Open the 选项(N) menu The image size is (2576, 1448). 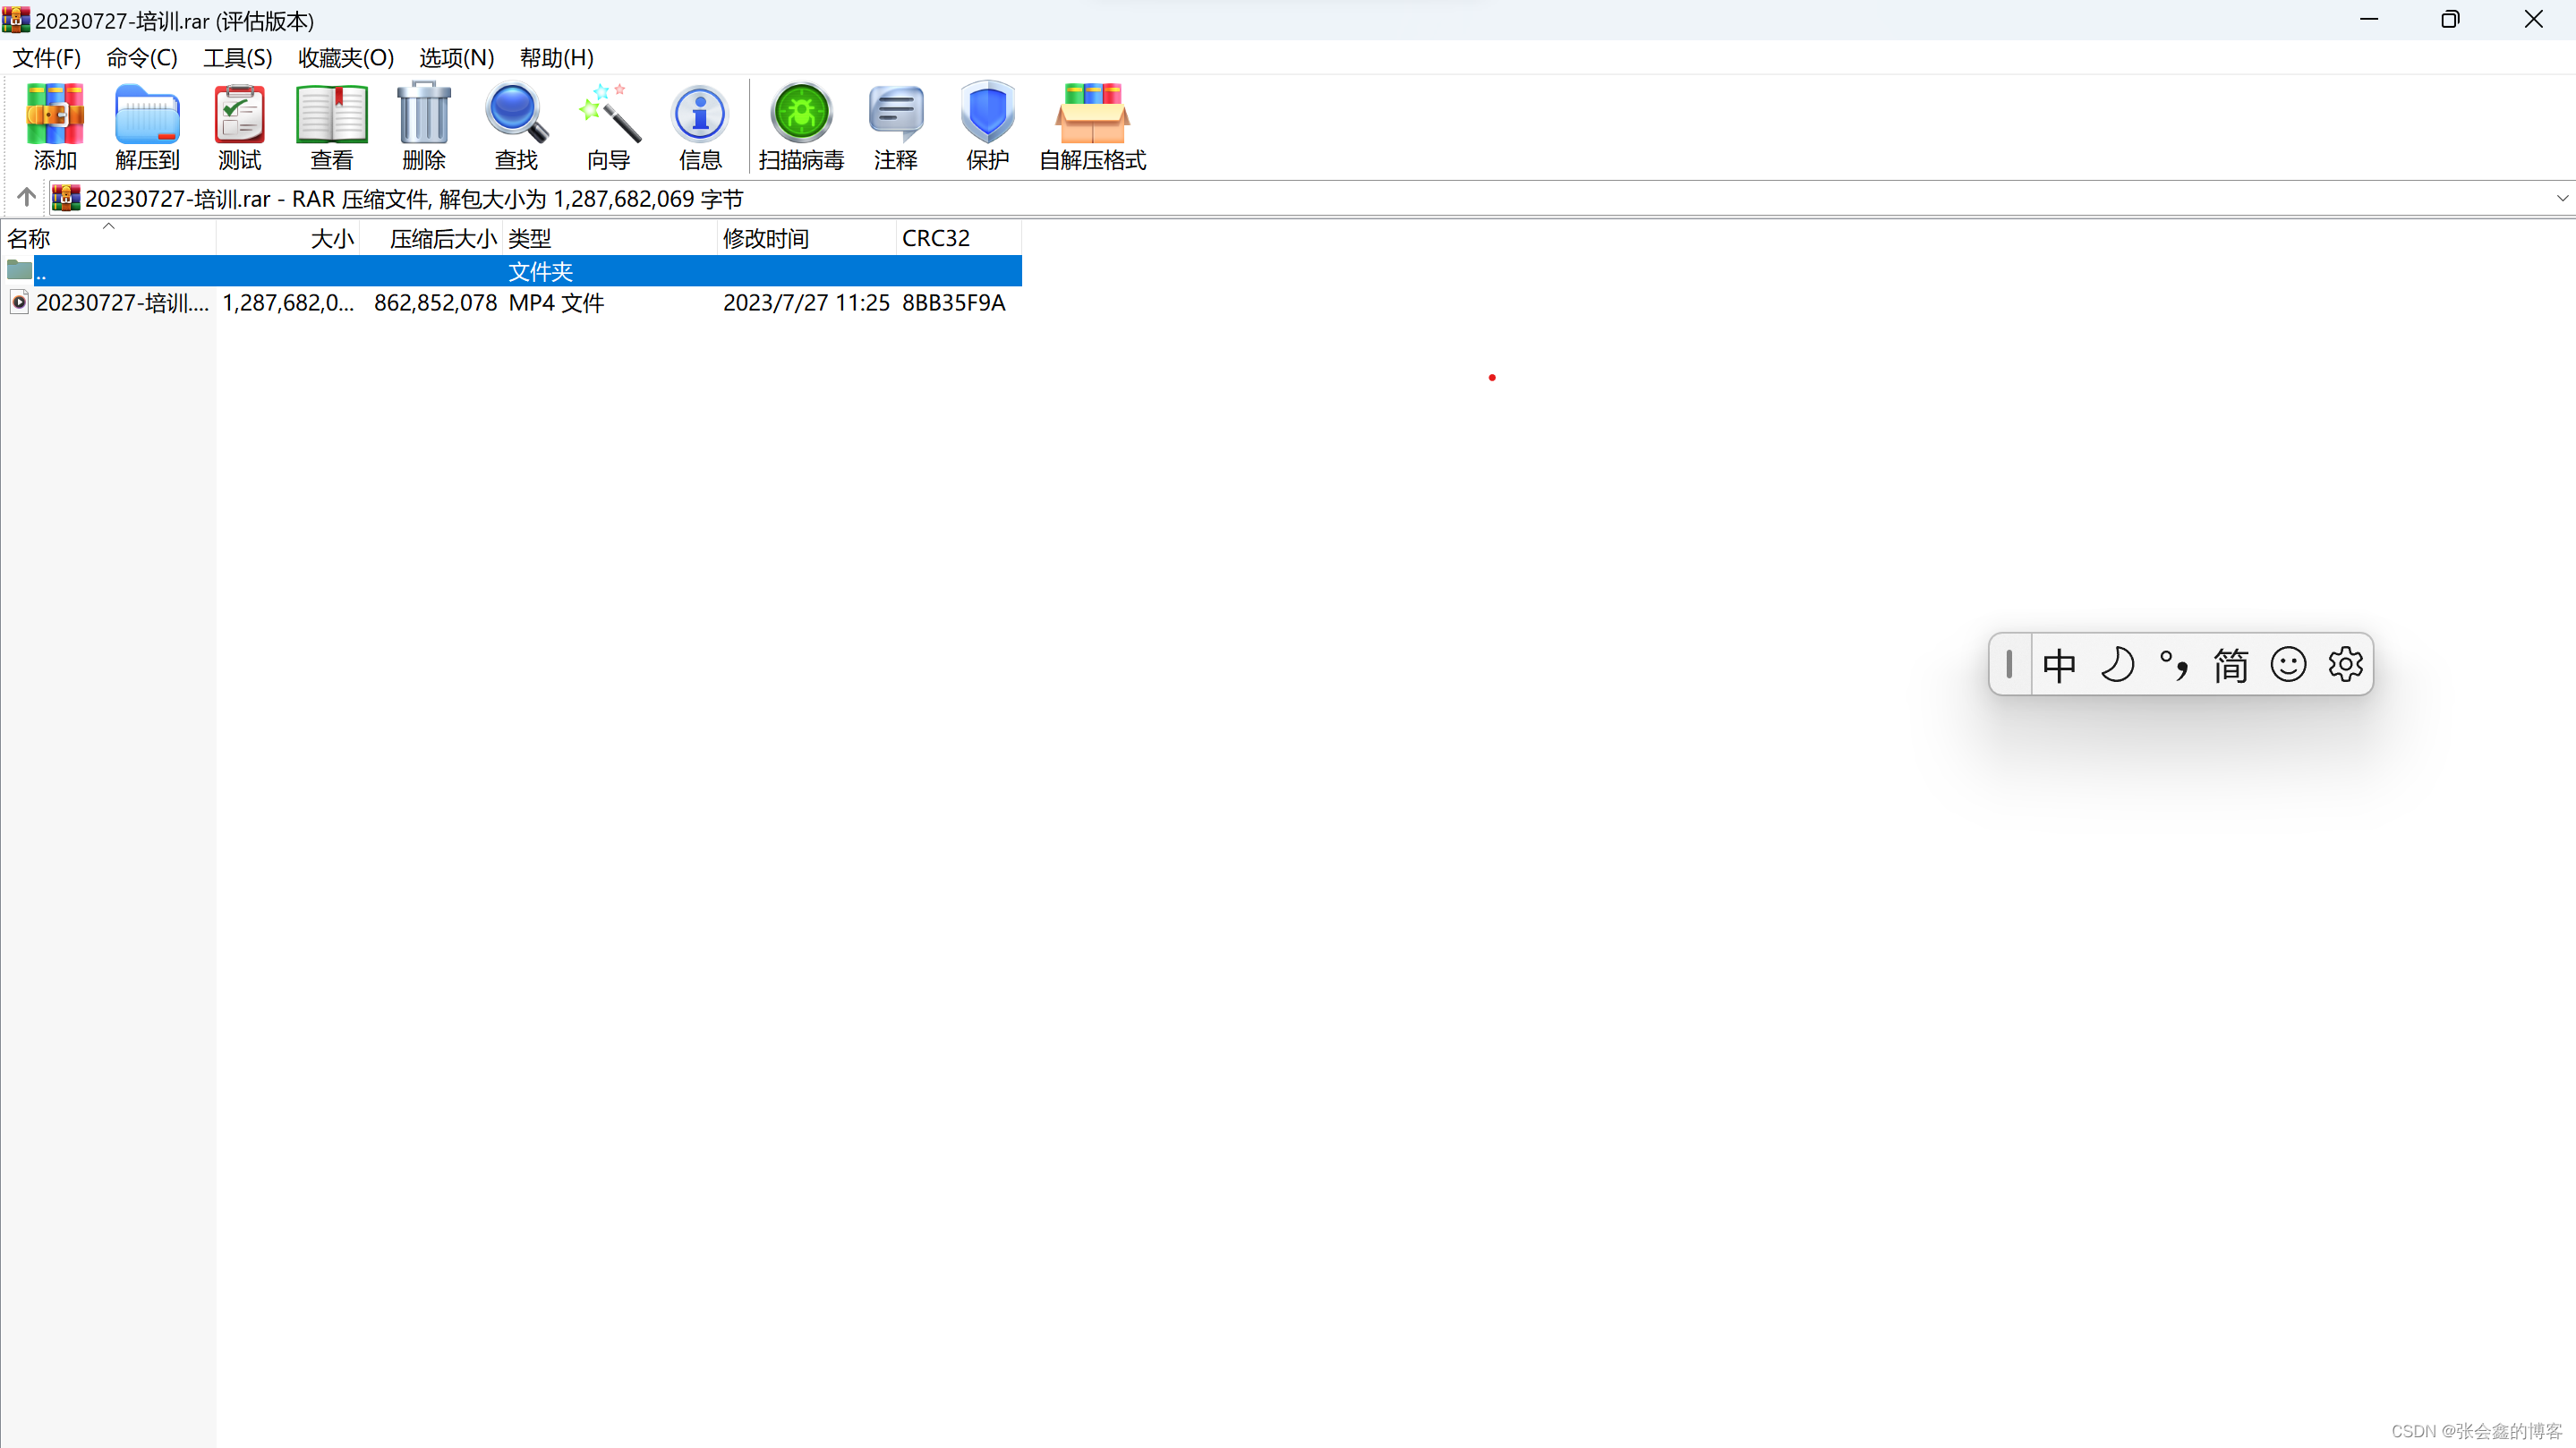pyautogui.click(x=457, y=57)
